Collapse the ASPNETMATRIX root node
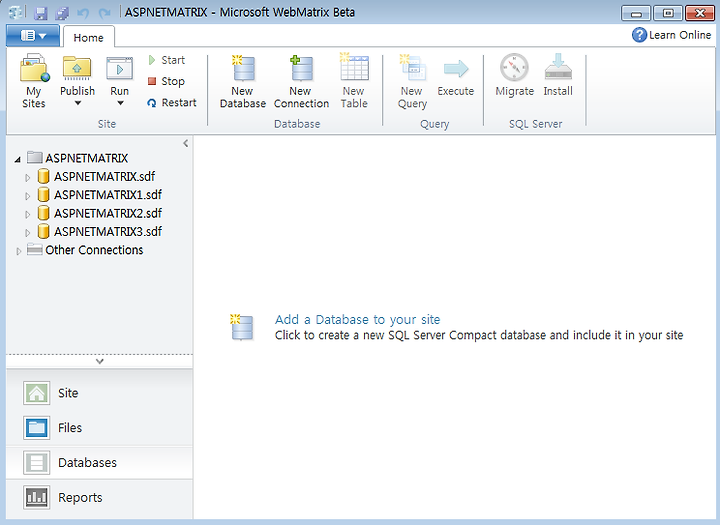This screenshot has height=525, width=720. point(18,159)
